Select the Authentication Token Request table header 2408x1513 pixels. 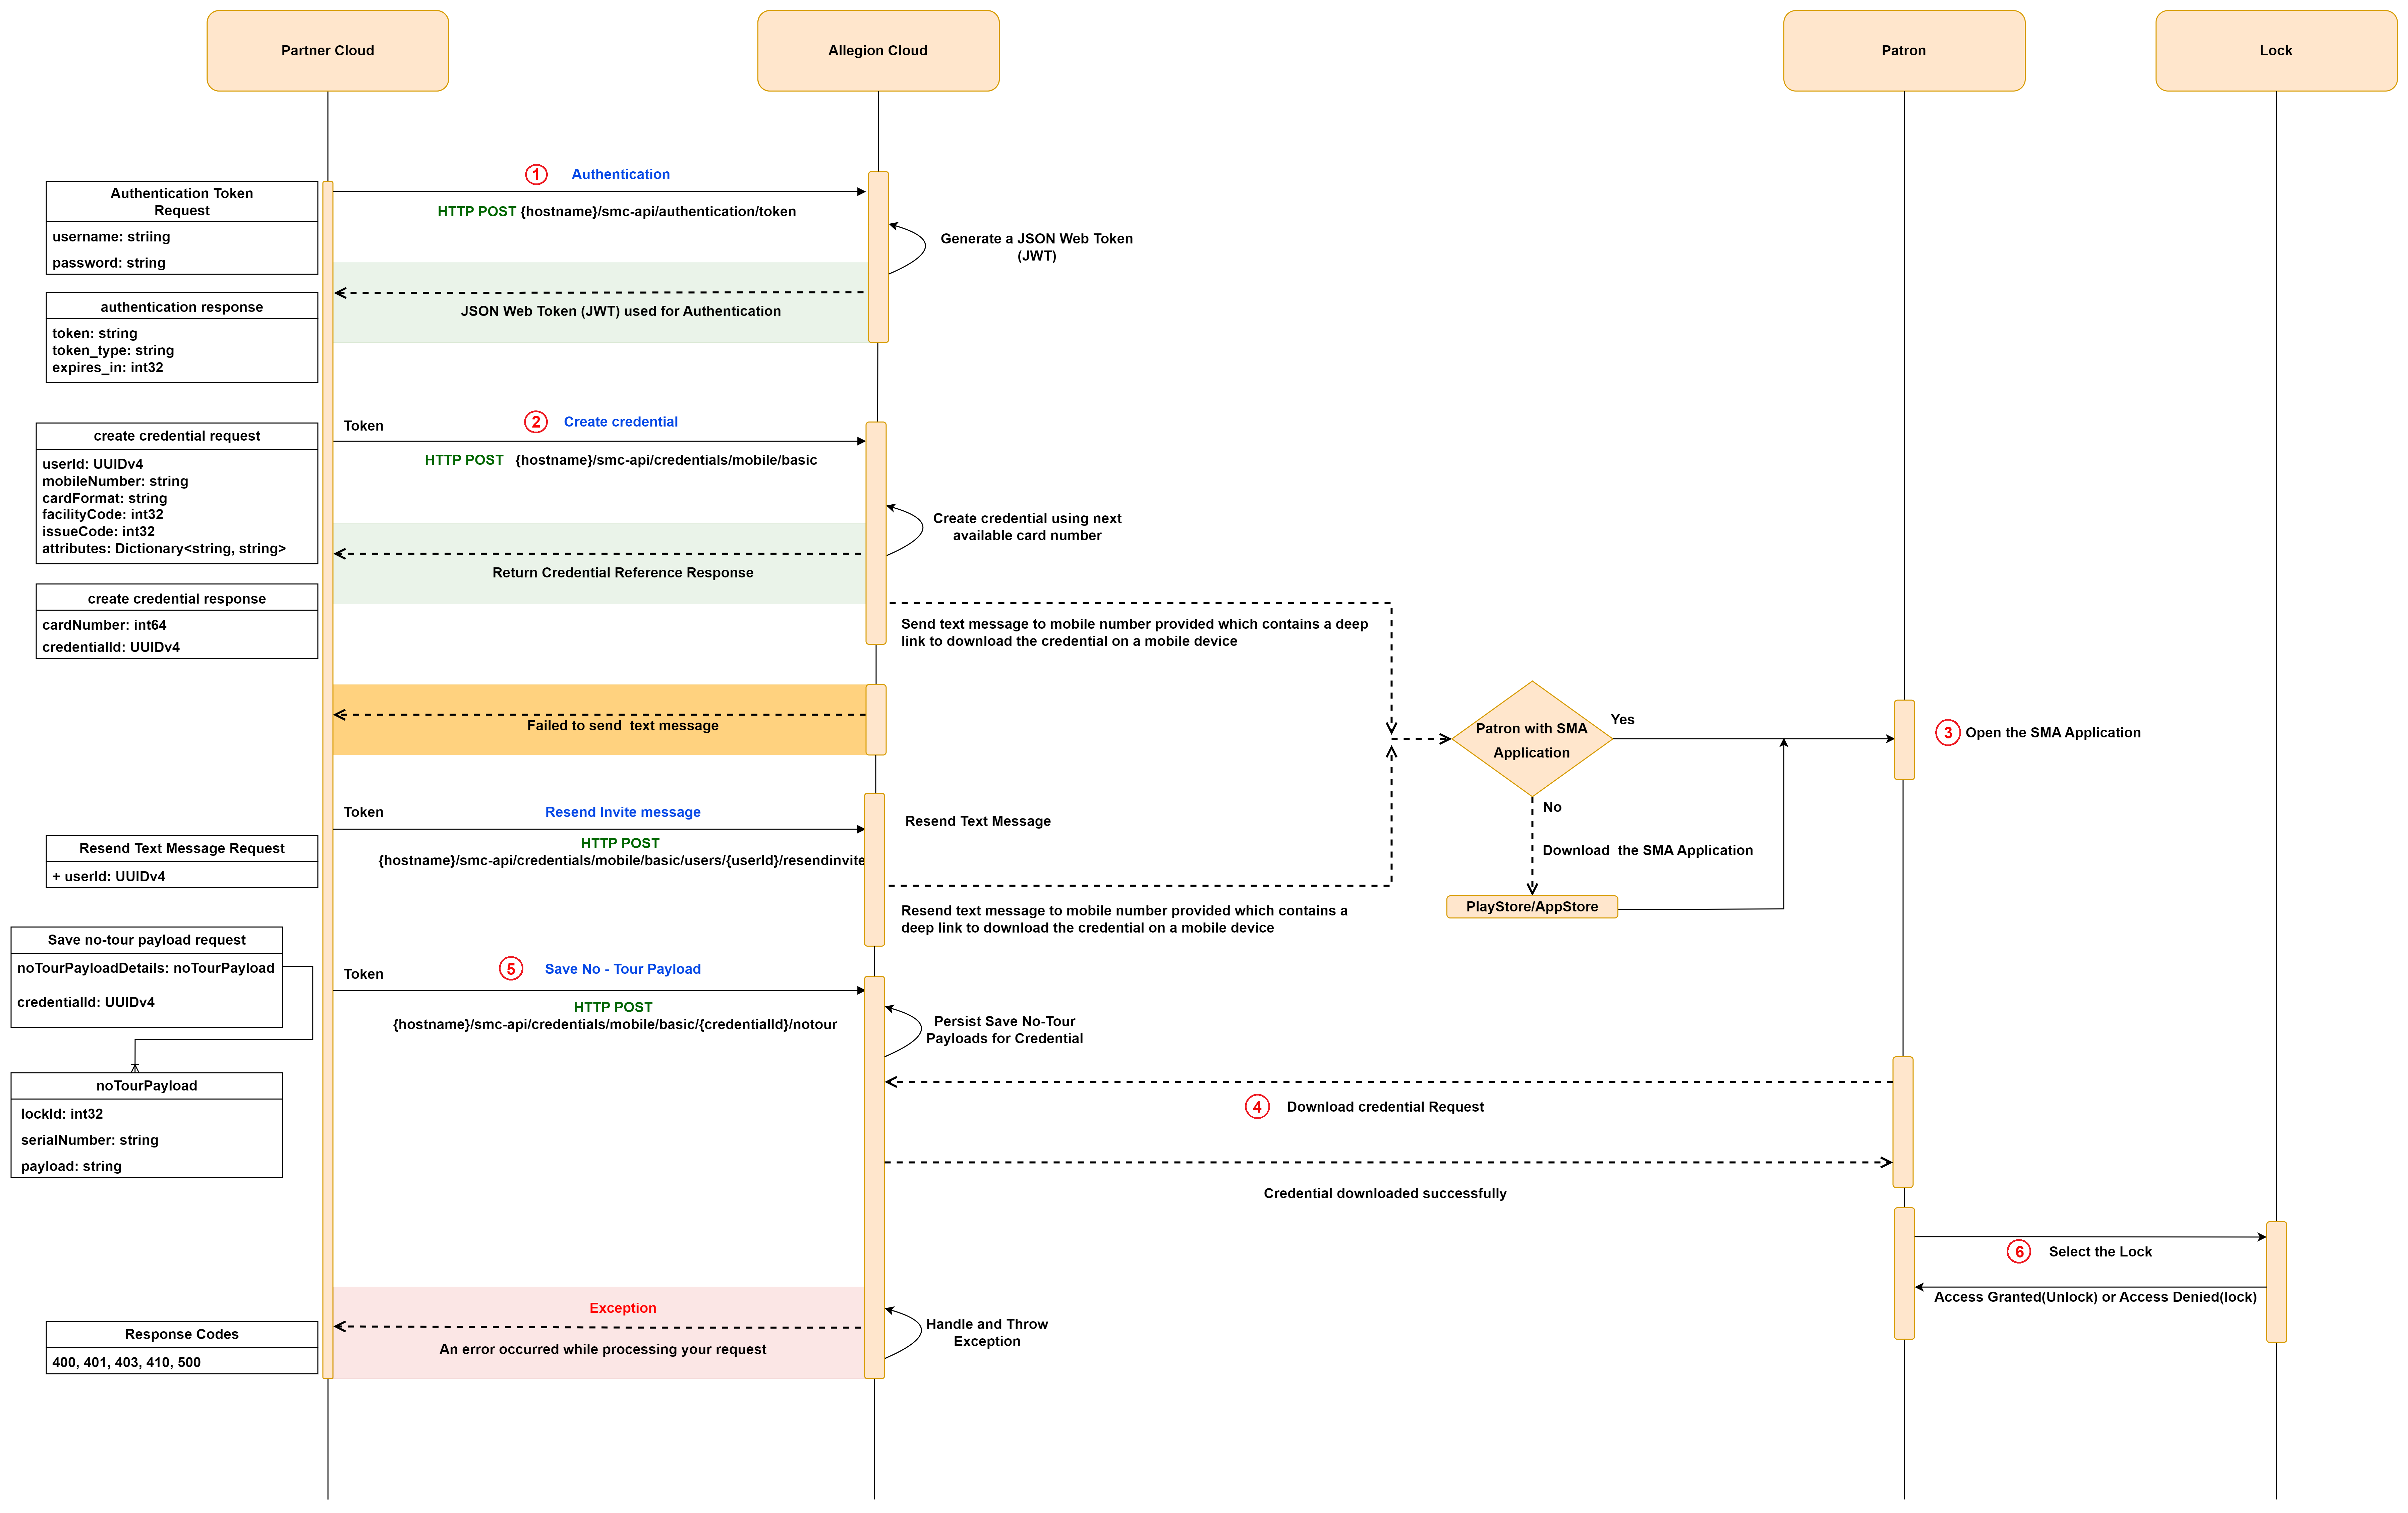[182, 202]
